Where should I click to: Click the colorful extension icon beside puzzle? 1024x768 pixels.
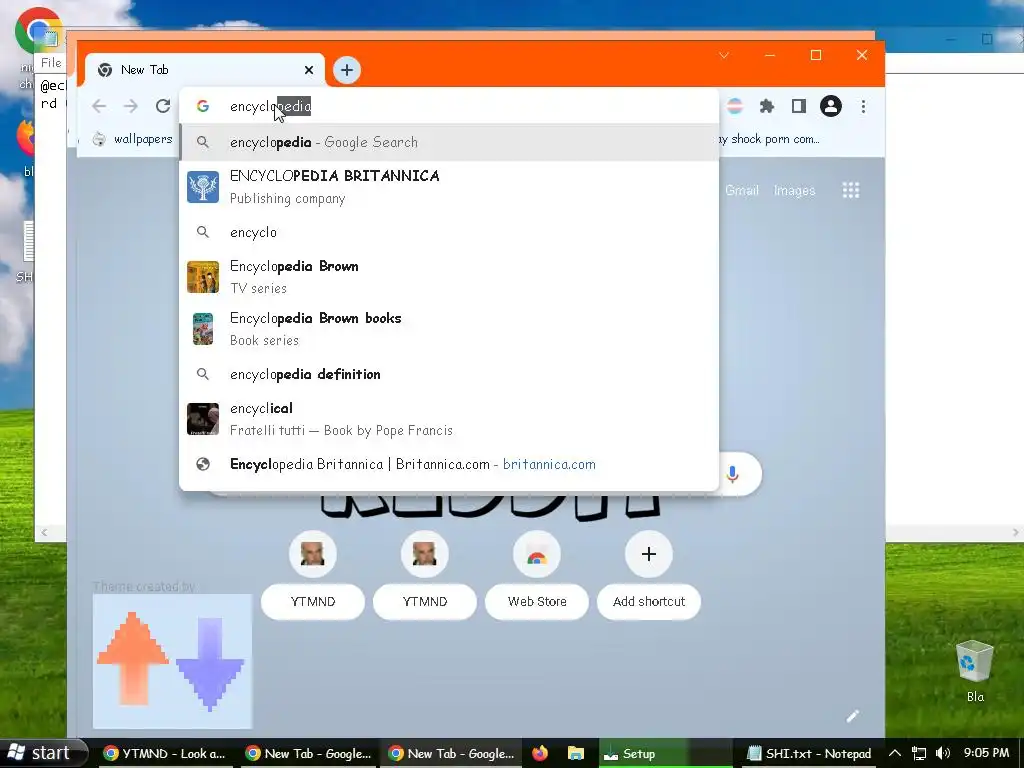pos(735,106)
